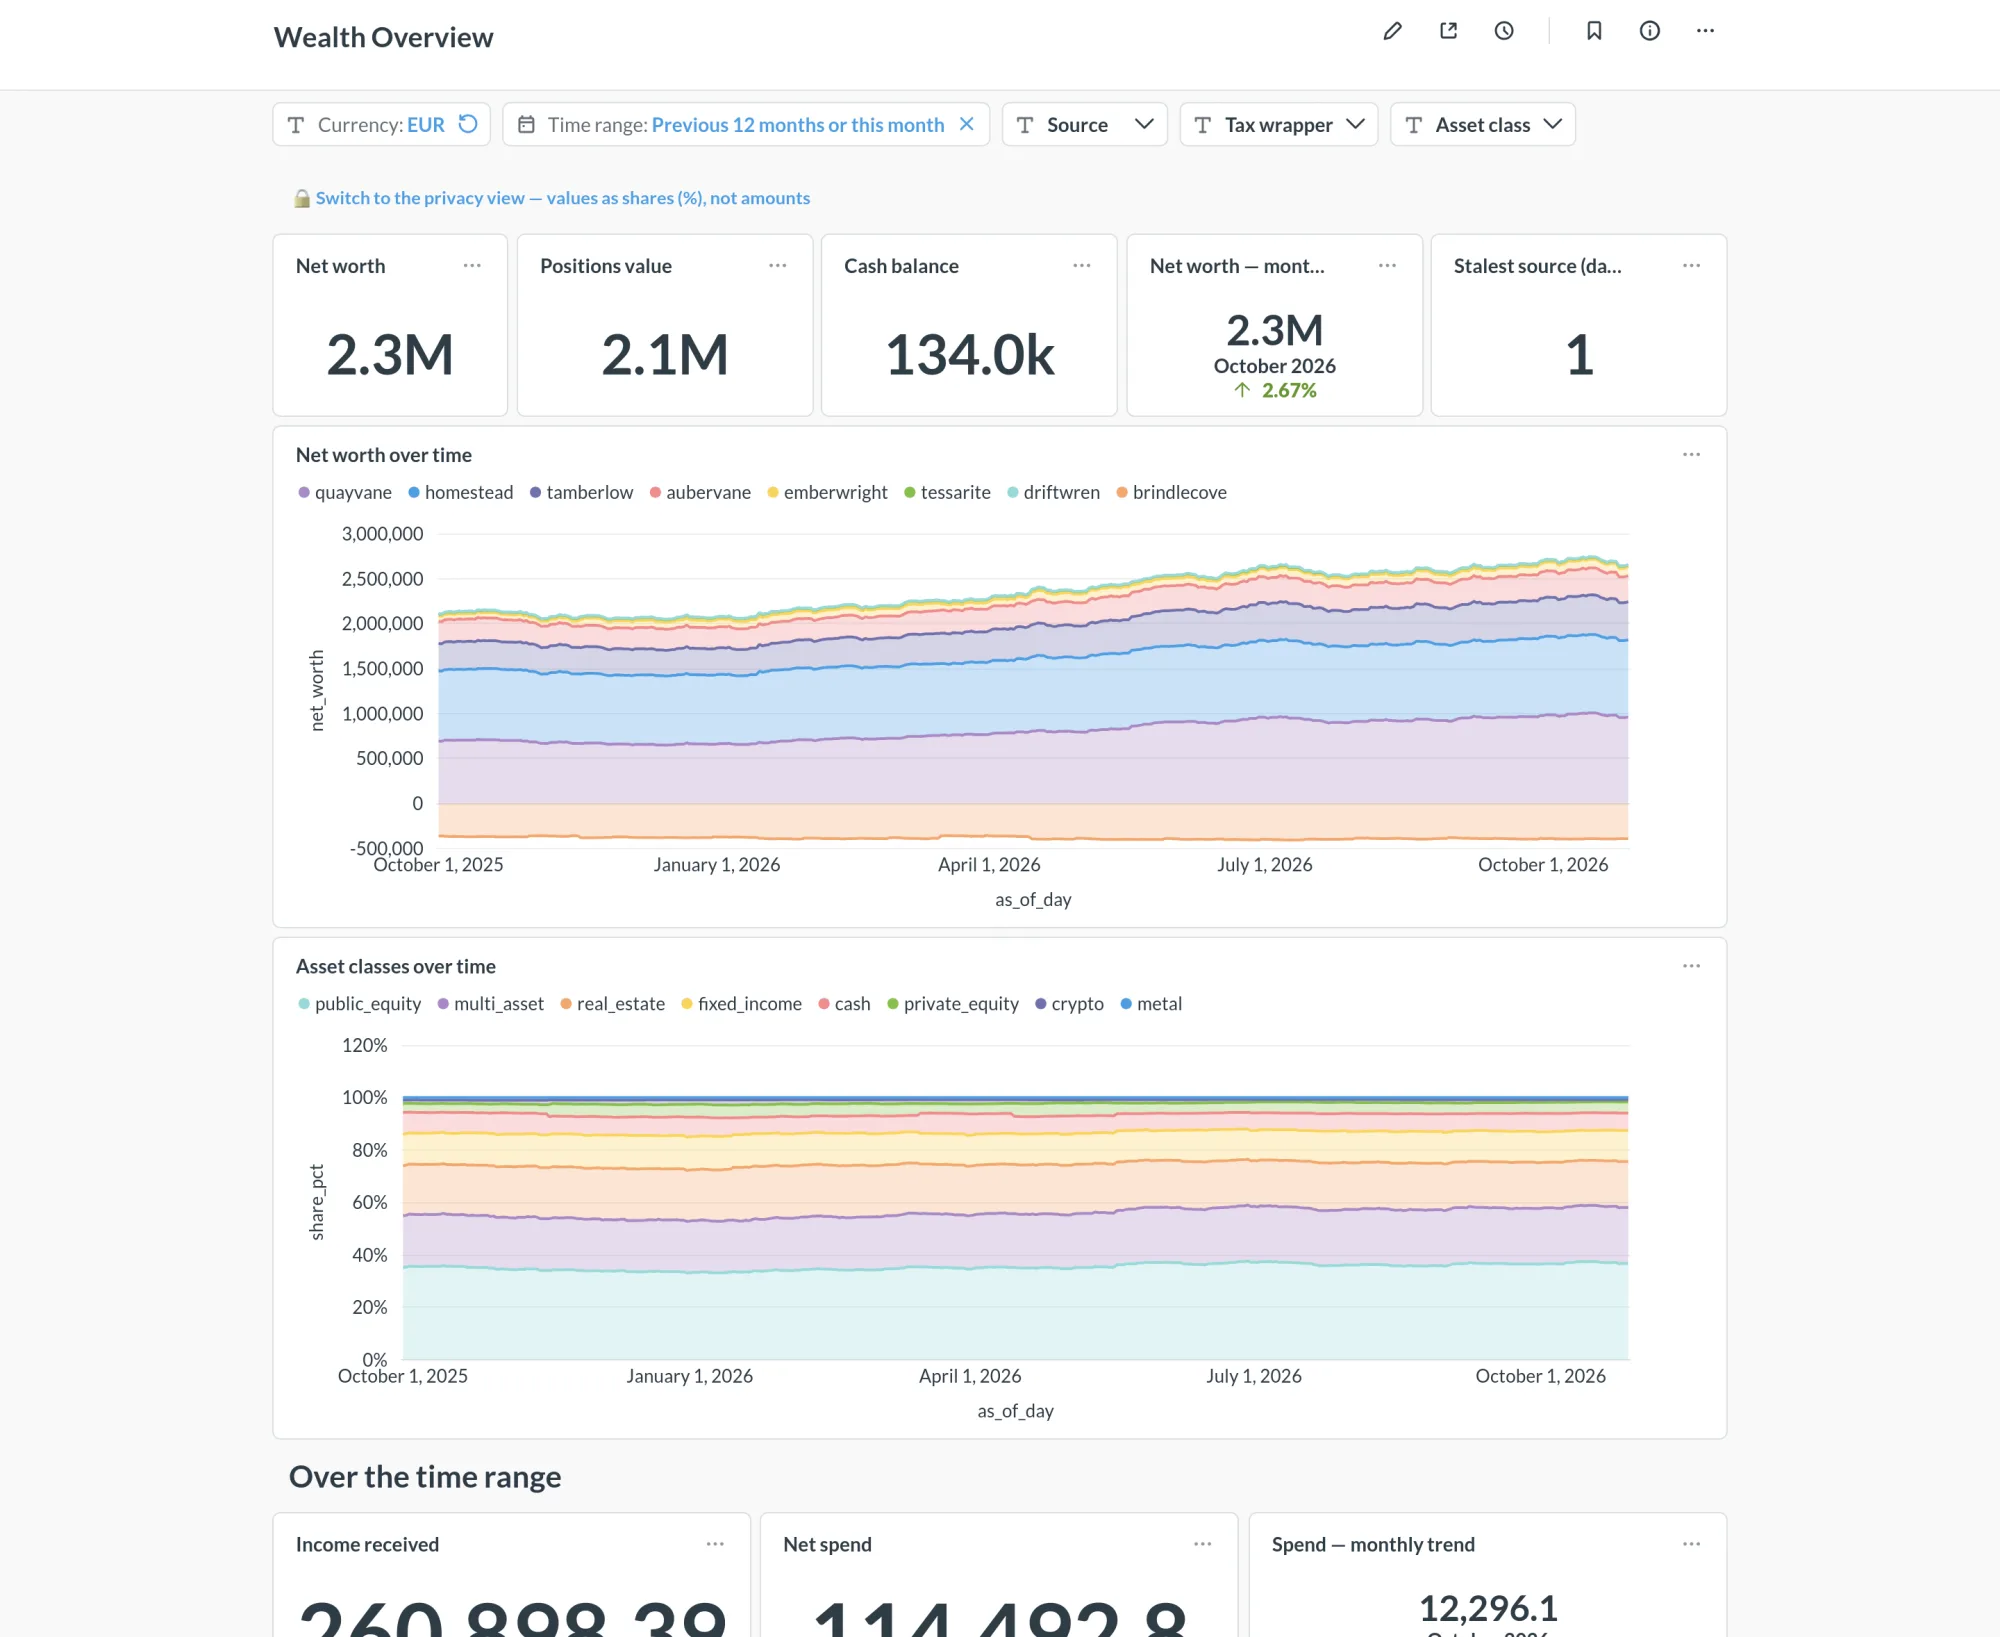Image resolution: width=2000 pixels, height=1637 pixels.
Task: Toggle real_estate series in legend
Action: tap(612, 1004)
